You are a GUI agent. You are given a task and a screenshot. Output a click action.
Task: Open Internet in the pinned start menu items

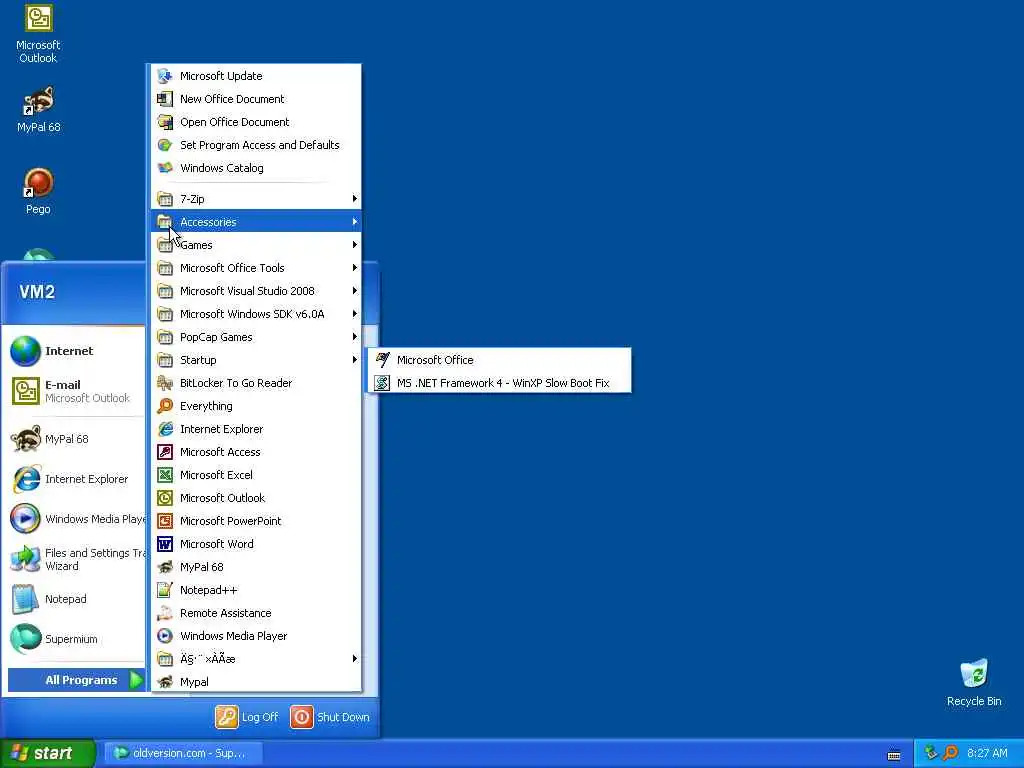click(76, 351)
